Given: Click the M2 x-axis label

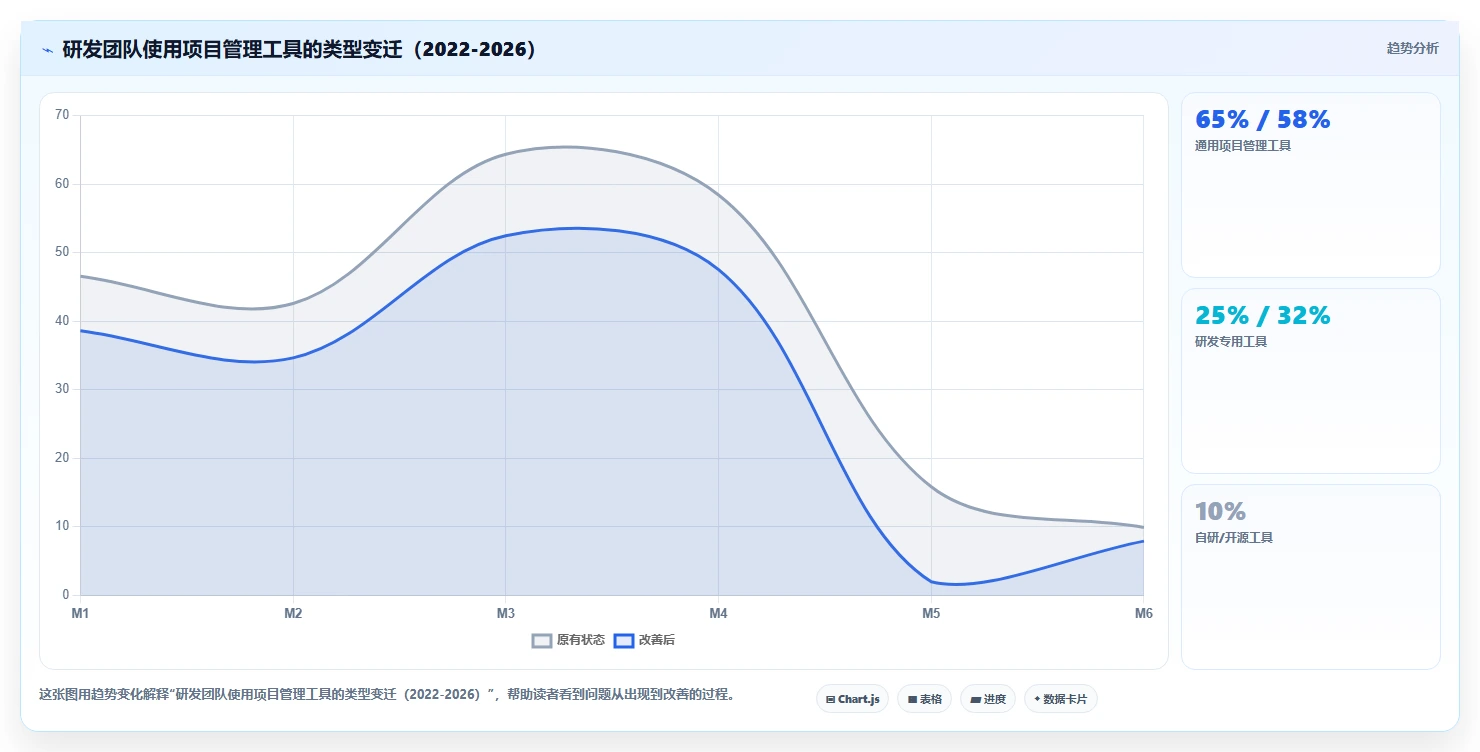Looking at the screenshot, I should (293, 613).
